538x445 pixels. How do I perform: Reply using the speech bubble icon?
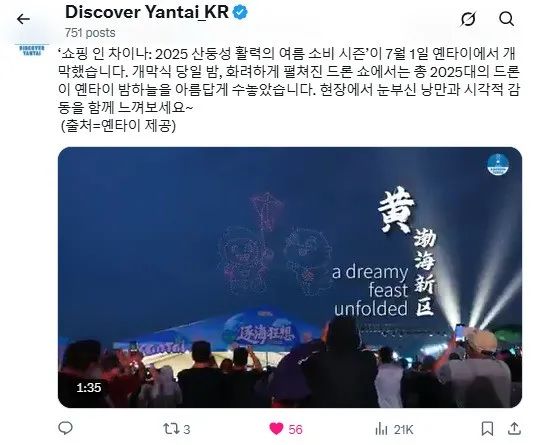tap(65, 429)
